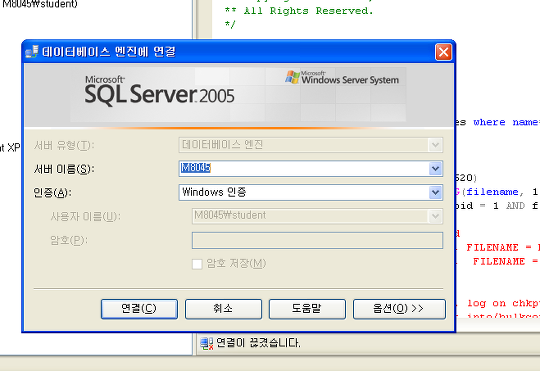Viewport: 540px width, 371px height.
Task: Click the SQL Server 2005 banner logo
Action: 159,90
